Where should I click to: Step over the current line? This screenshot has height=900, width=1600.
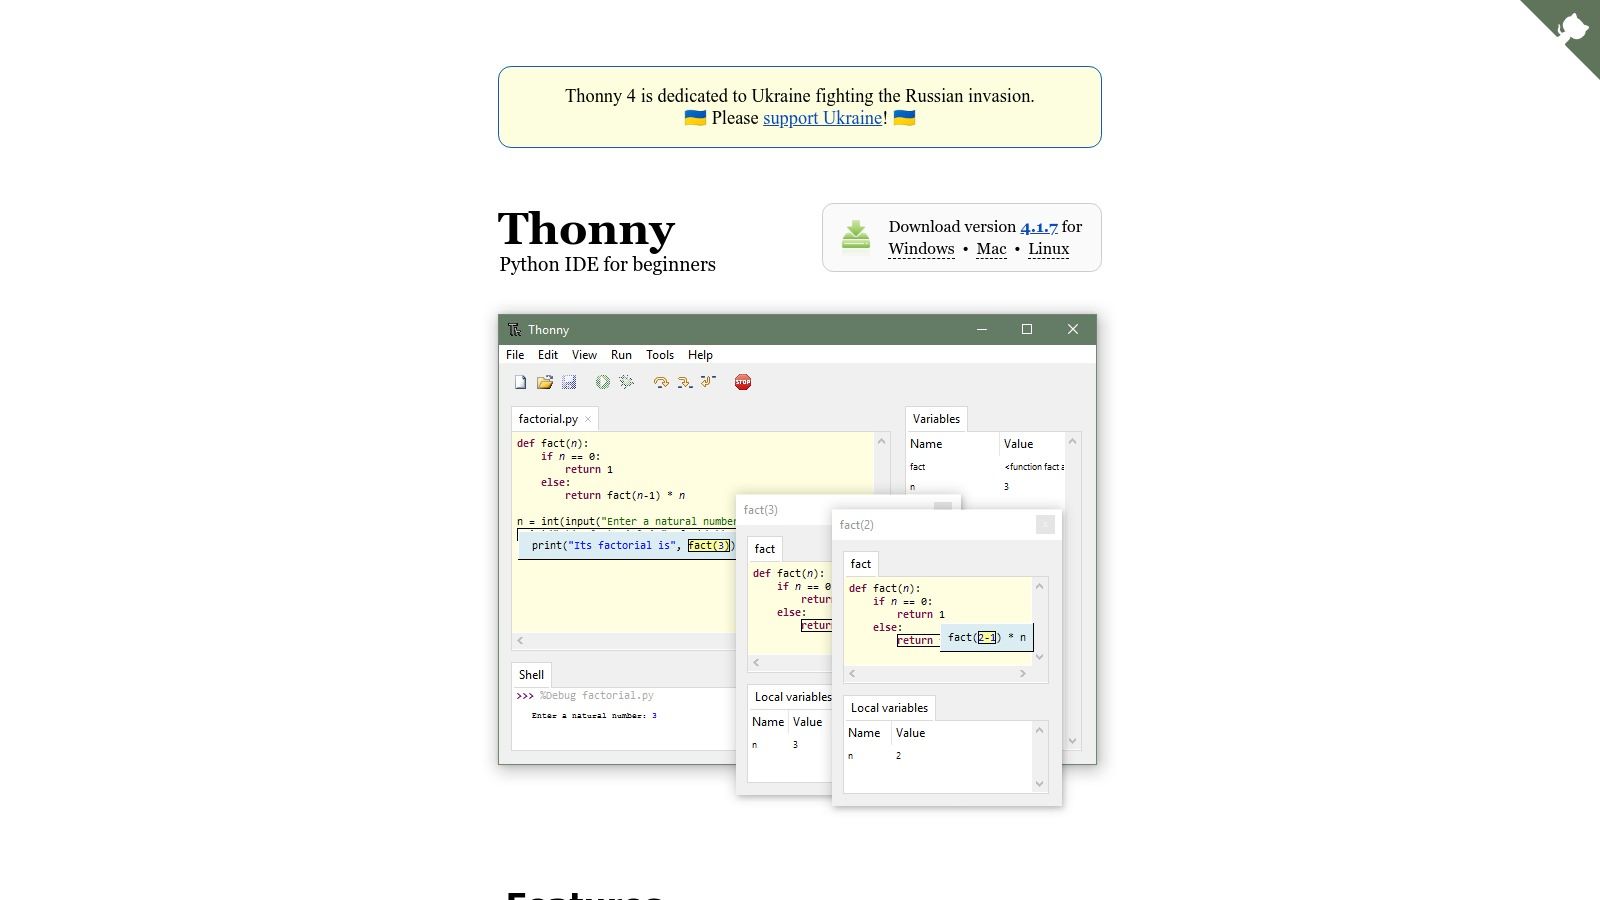point(661,382)
